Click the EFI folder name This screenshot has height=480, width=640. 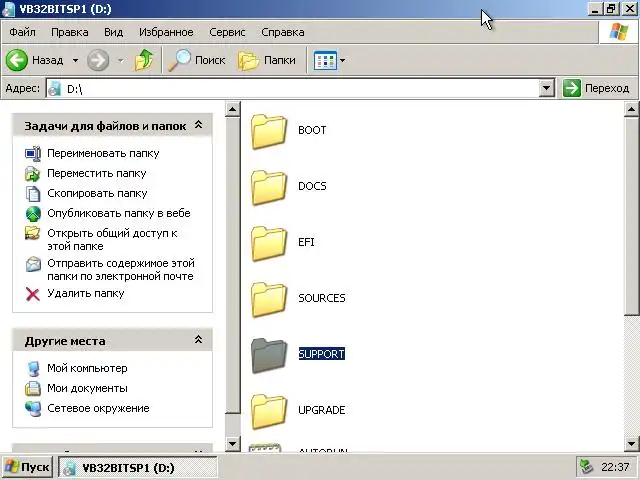point(307,242)
